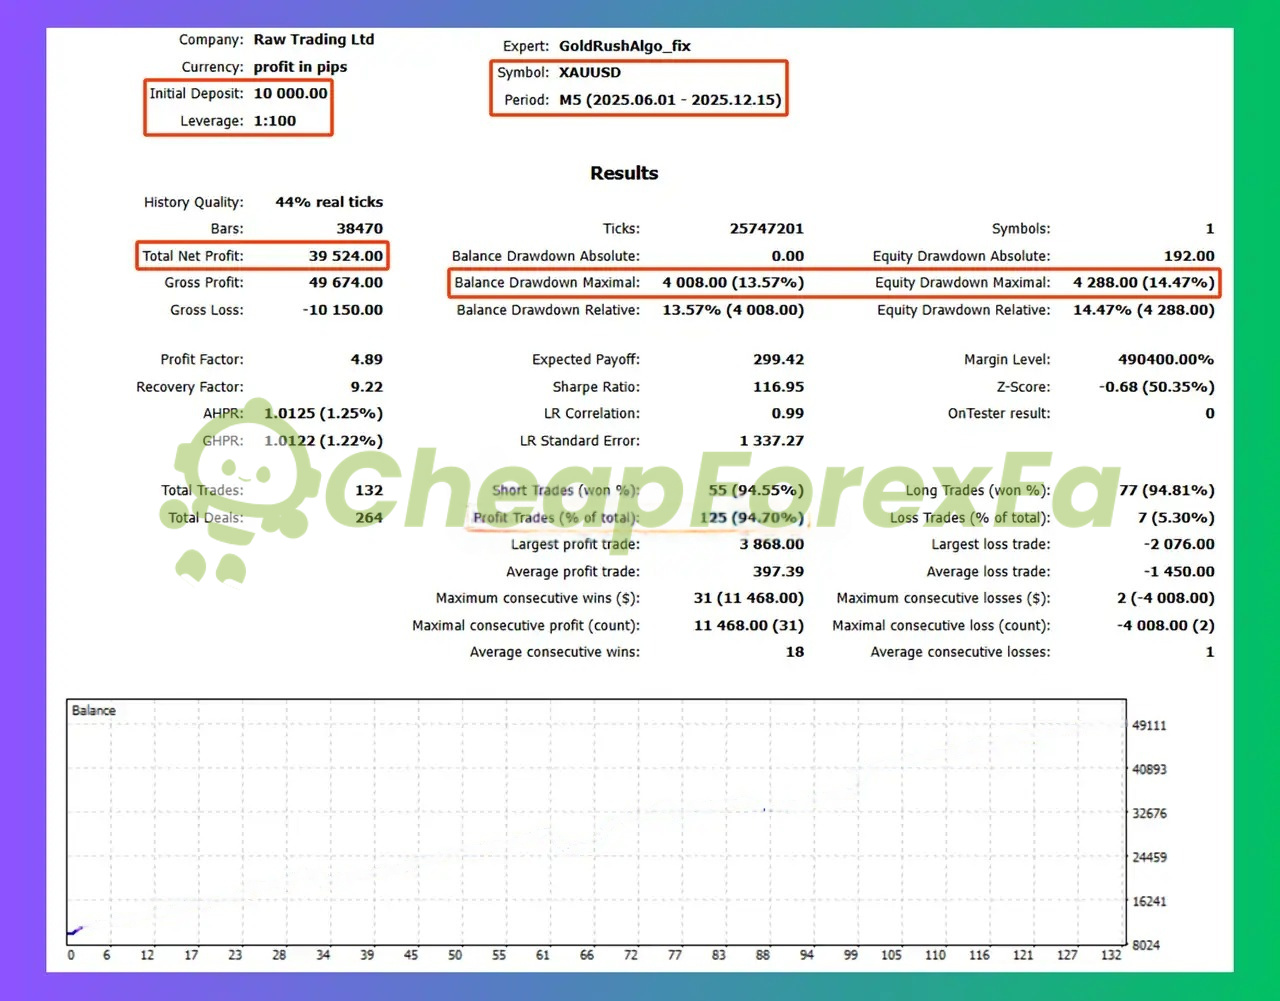Select Profit Trades value 125 (94.70%)
Image resolution: width=1280 pixels, height=1001 pixels.
click(751, 518)
